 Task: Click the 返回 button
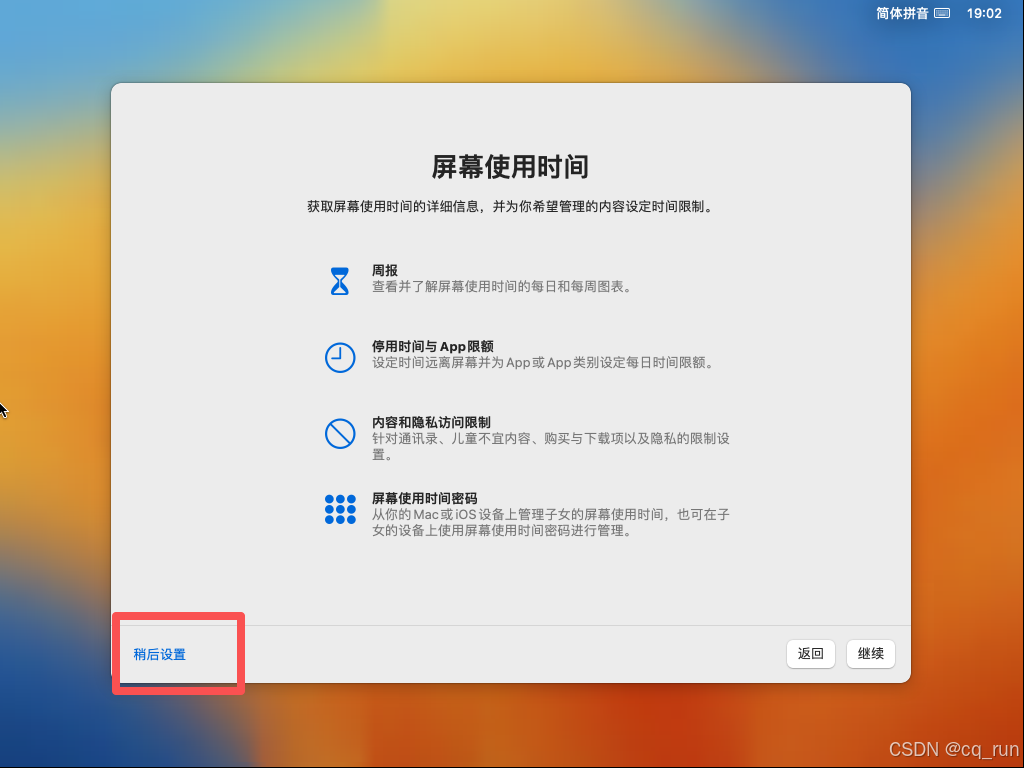click(x=810, y=654)
